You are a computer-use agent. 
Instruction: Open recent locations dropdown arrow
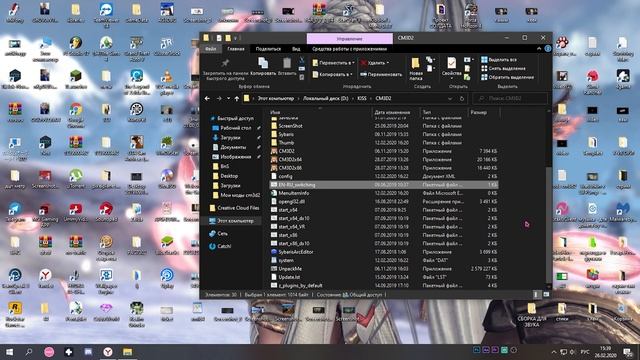[228, 98]
